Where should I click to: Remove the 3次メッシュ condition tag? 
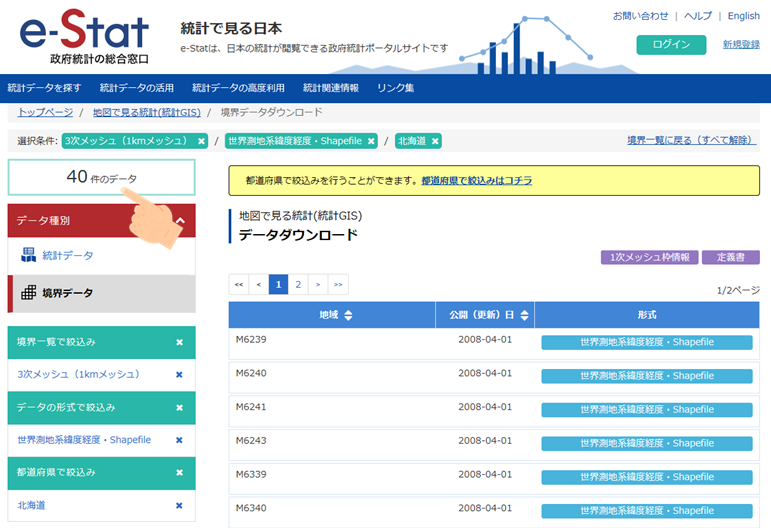pyautogui.click(x=201, y=141)
